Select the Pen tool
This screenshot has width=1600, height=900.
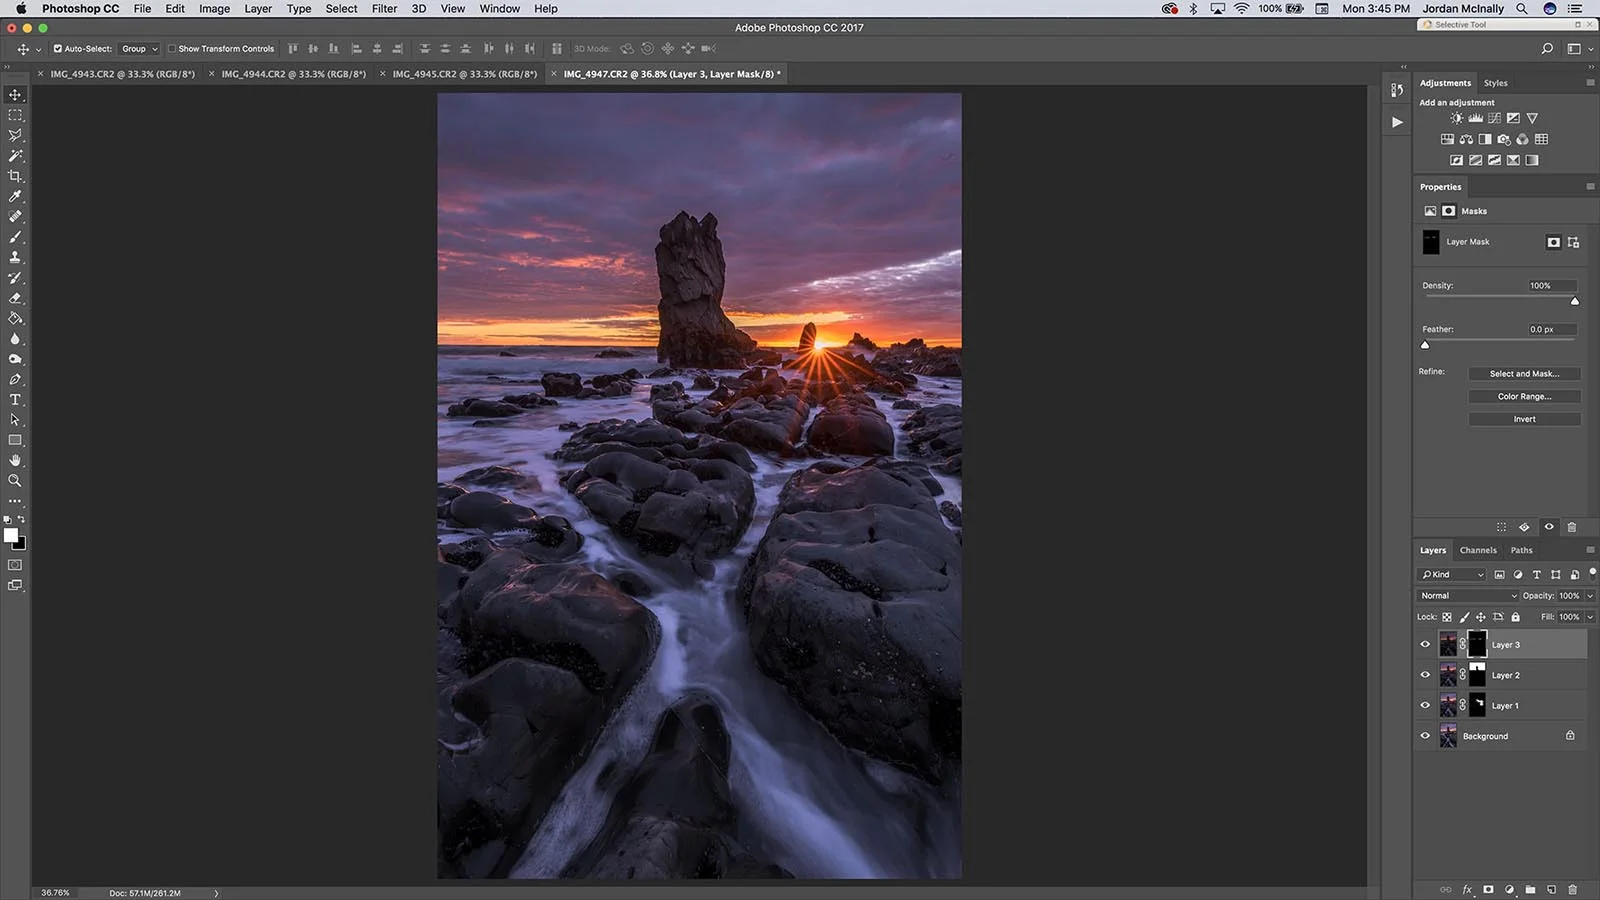click(x=15, y=379)
